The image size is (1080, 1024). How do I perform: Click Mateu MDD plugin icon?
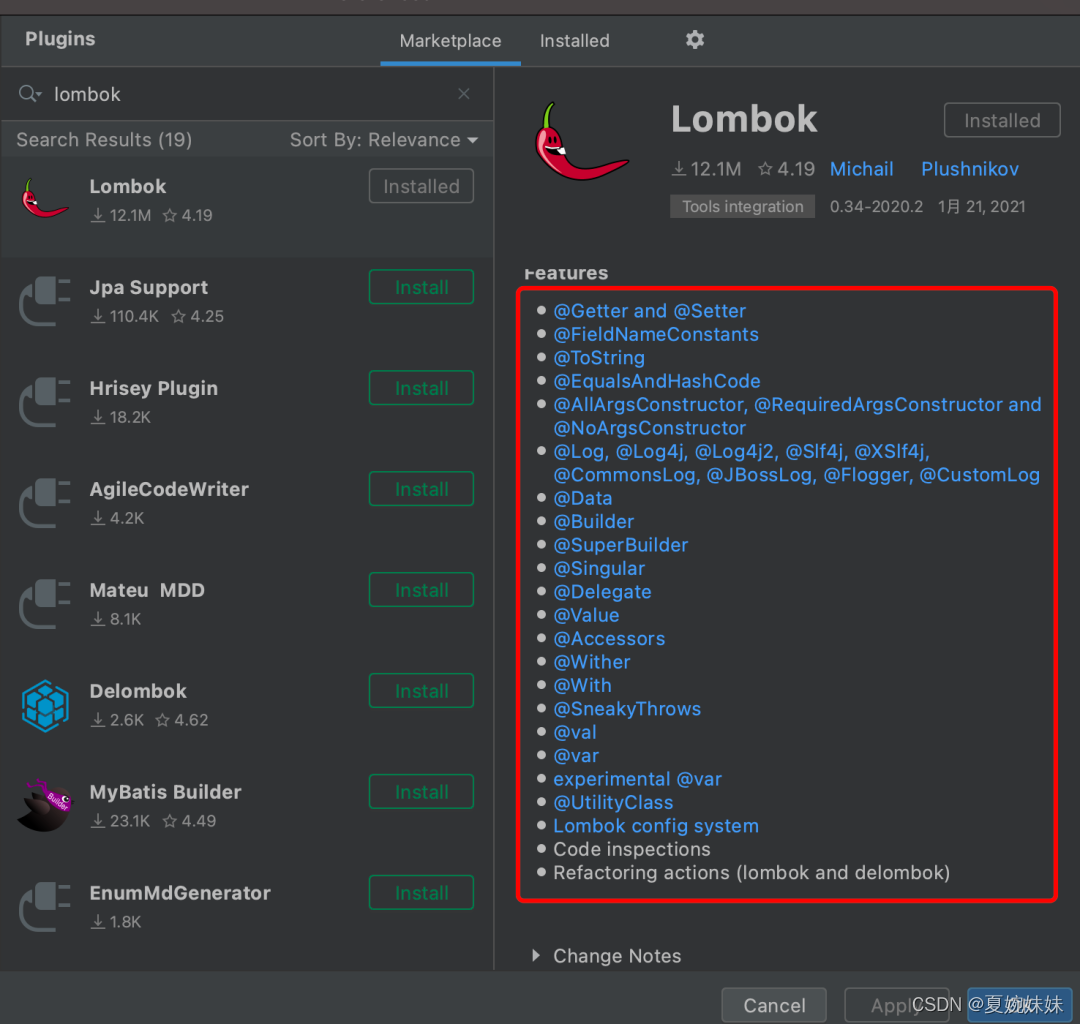45,603
